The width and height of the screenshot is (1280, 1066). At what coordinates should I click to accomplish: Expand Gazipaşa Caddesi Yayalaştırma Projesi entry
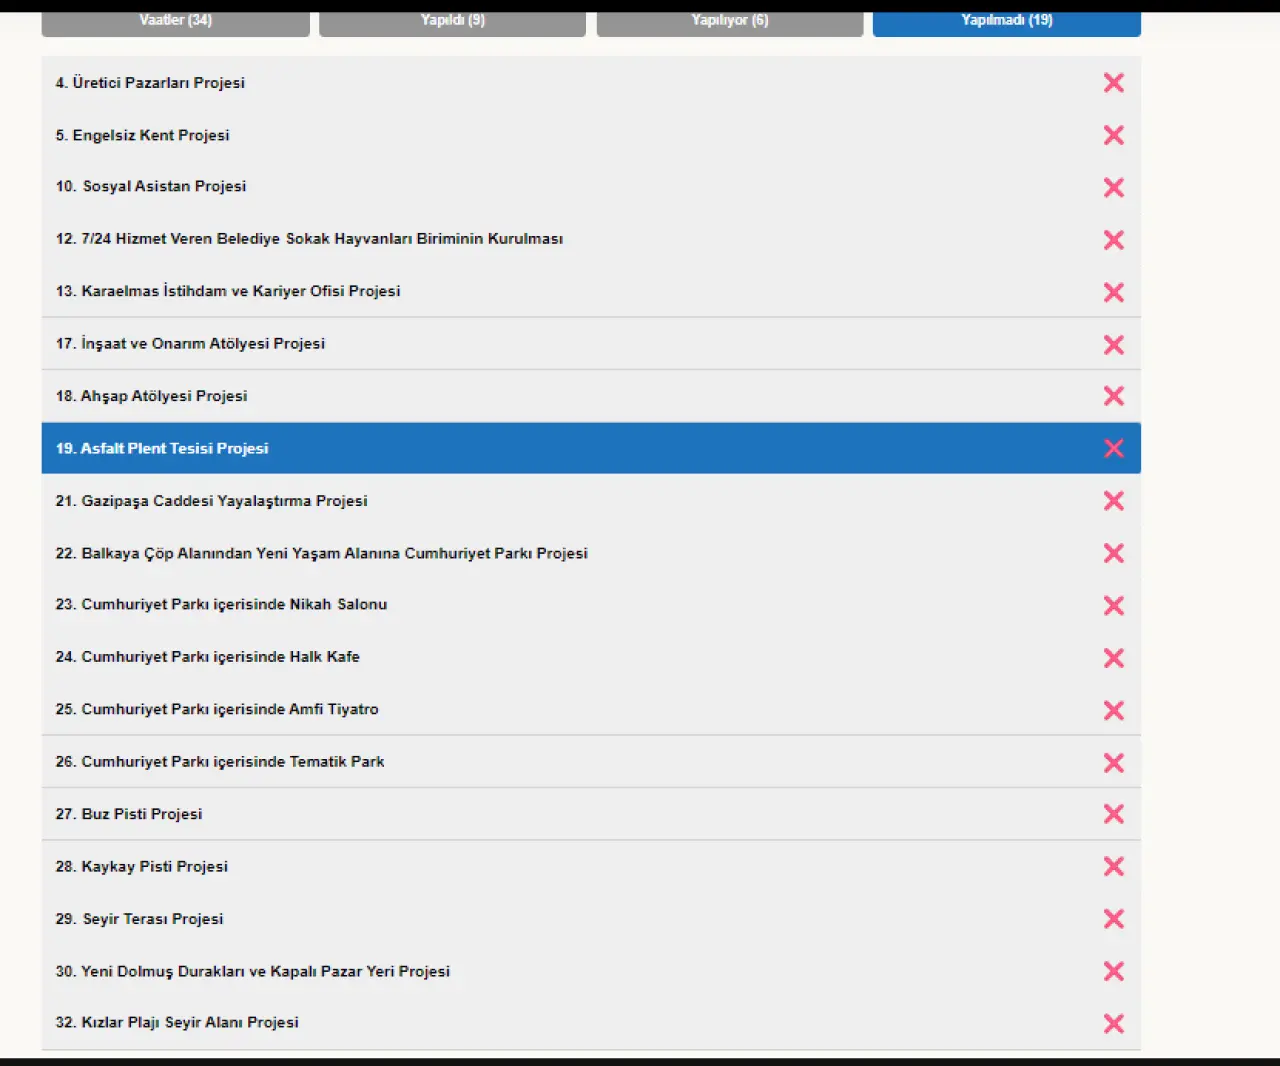coord(211,501)
